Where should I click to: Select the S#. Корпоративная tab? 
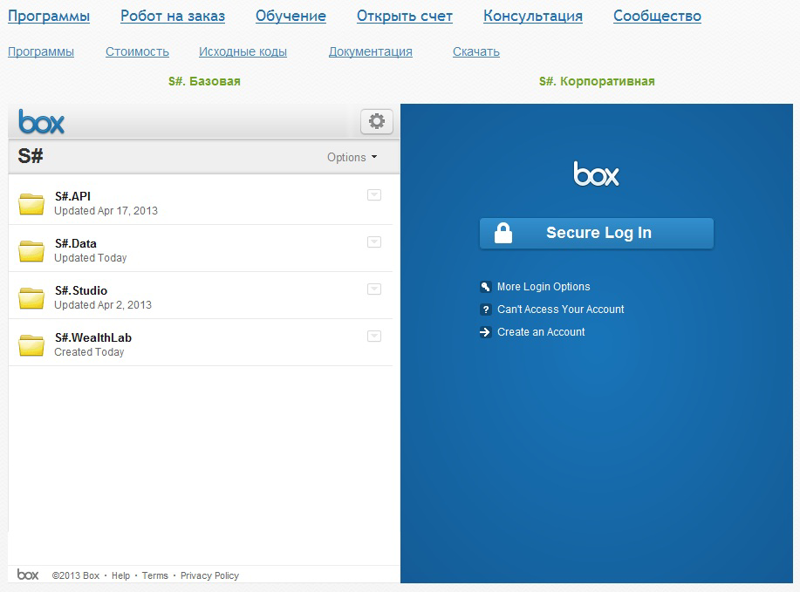[x=597, y=81]
